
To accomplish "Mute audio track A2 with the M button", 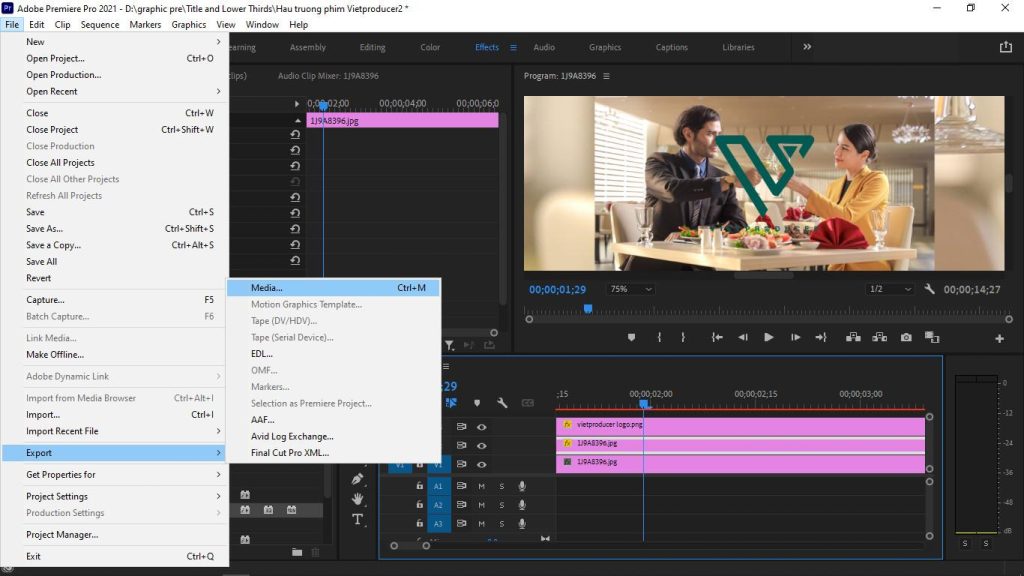I will click(482, 504).
